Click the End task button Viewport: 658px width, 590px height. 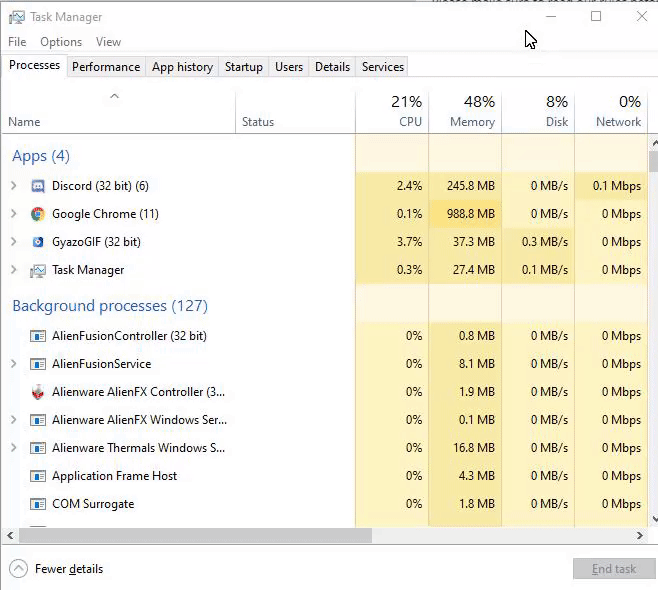[614, 569]
